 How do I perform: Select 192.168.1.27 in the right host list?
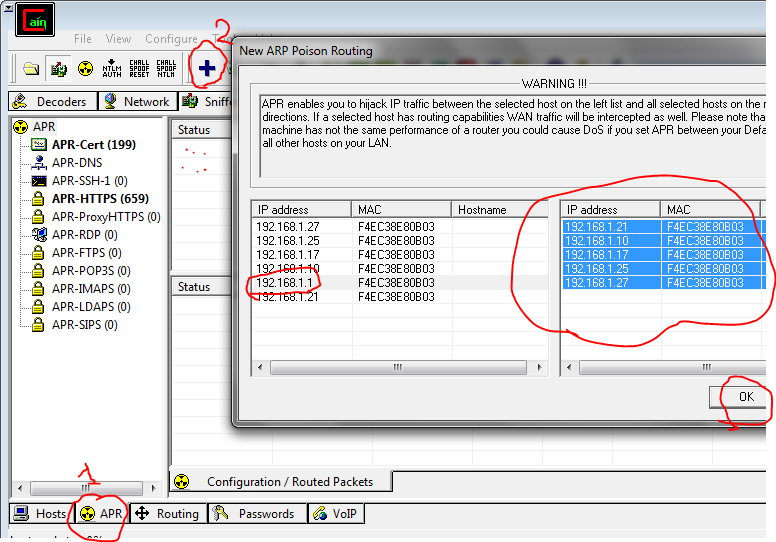[x=664, y=283]
